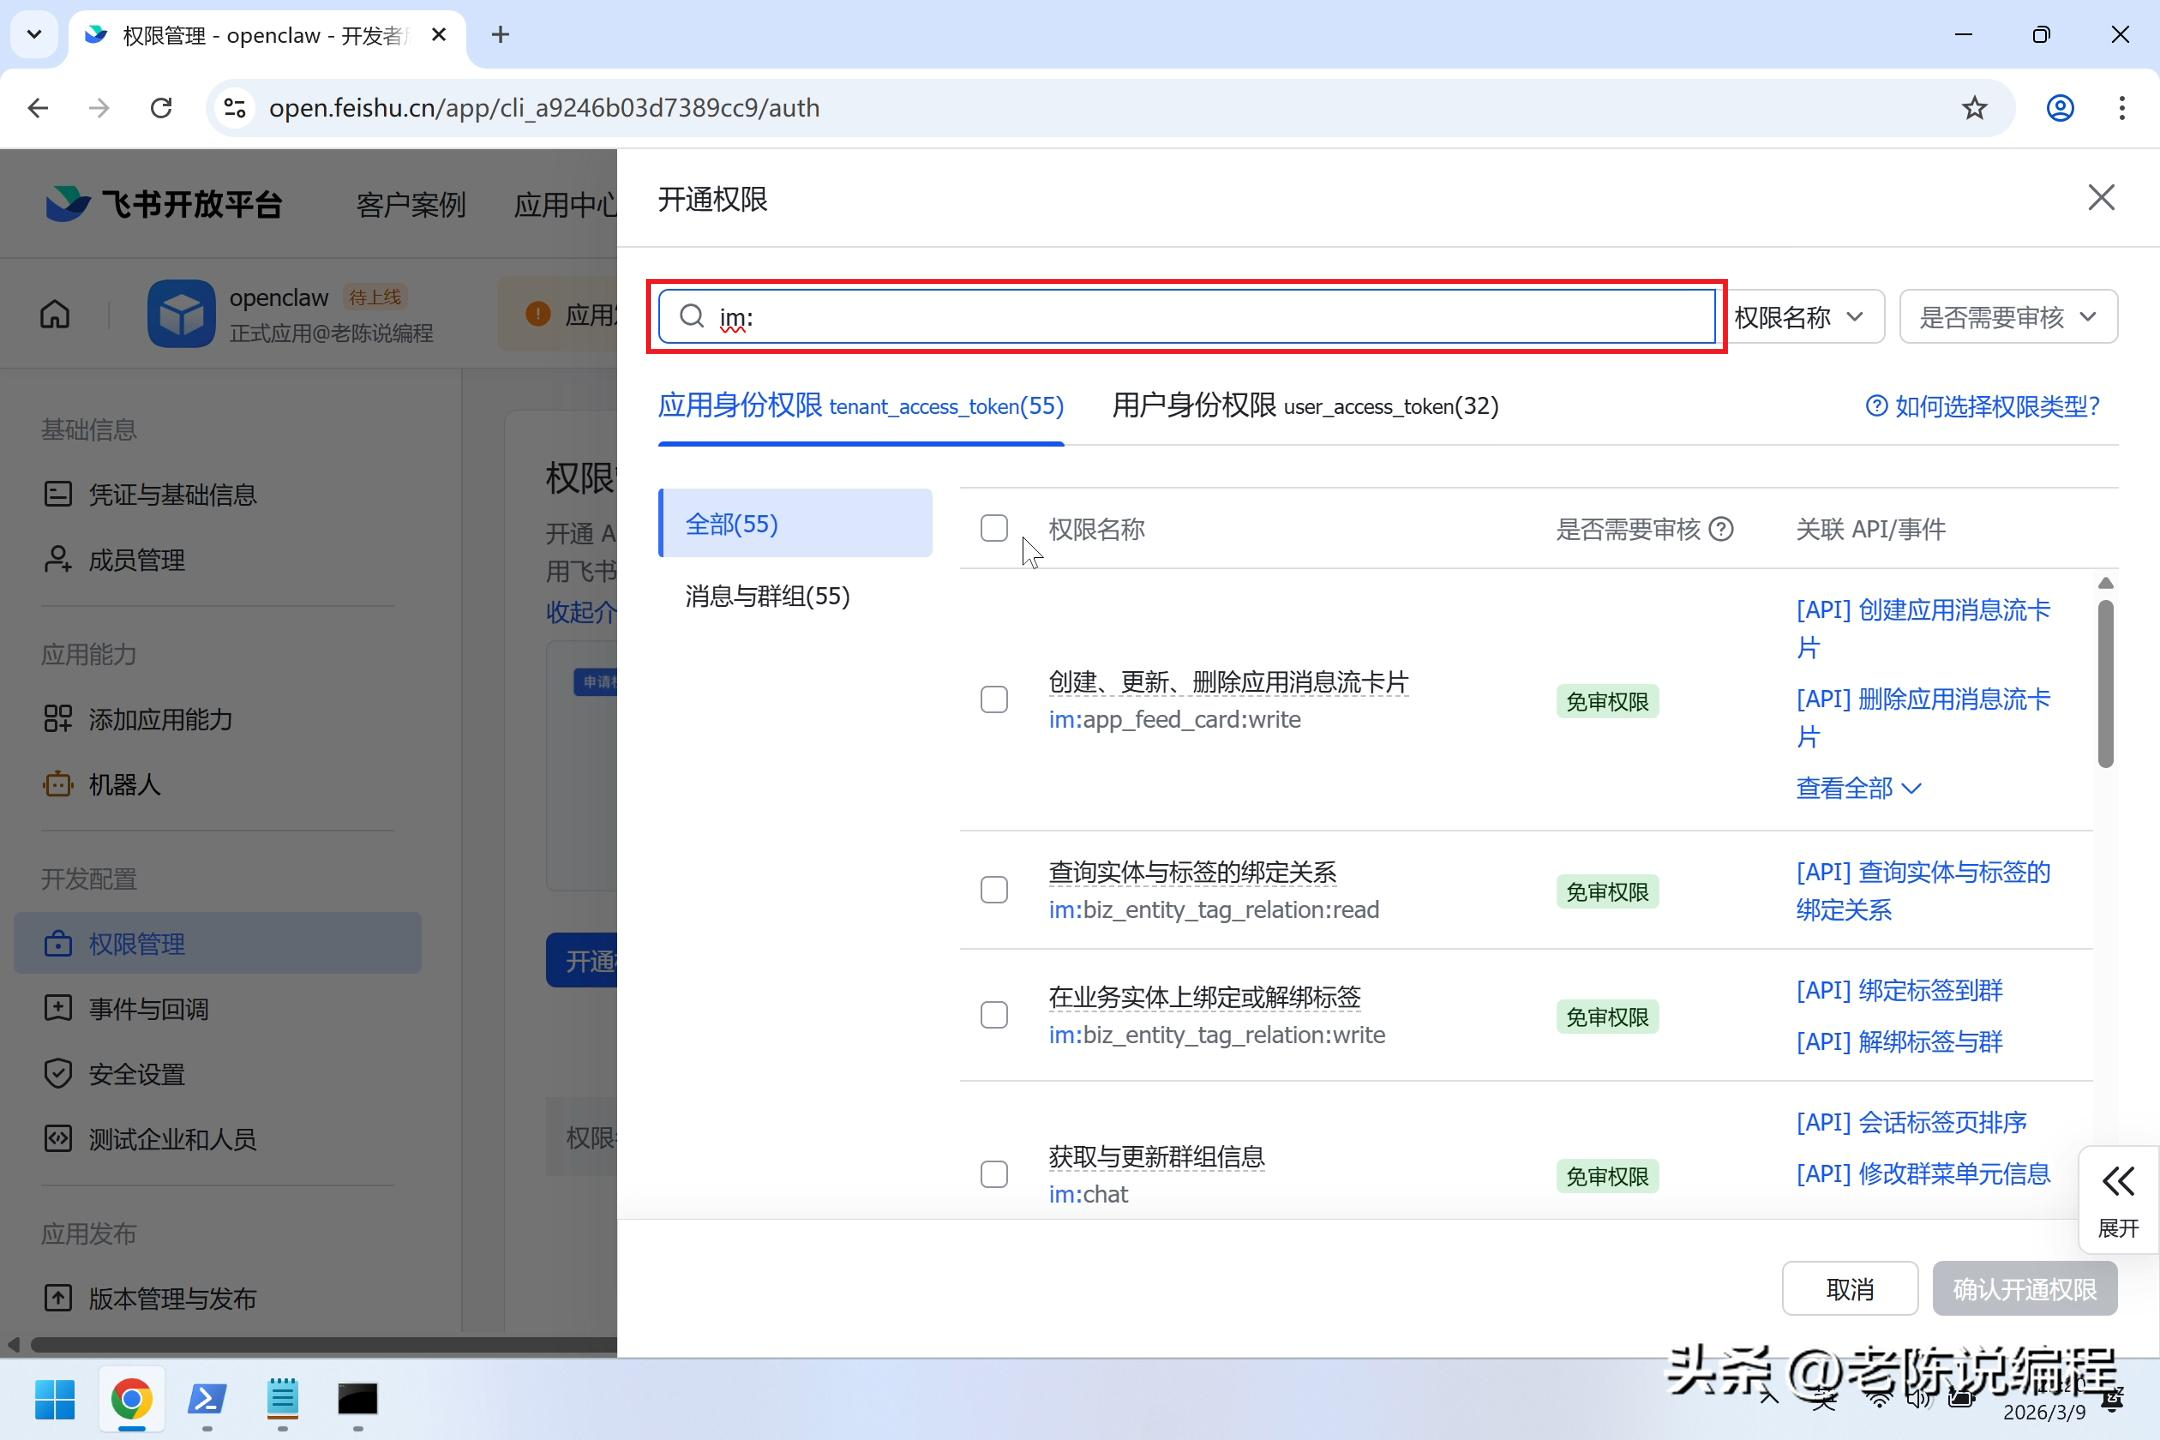This screenshot has height=1440, width=2160.
Task: Bookmark this page with star icon
Action: (x=1974, y=108)
